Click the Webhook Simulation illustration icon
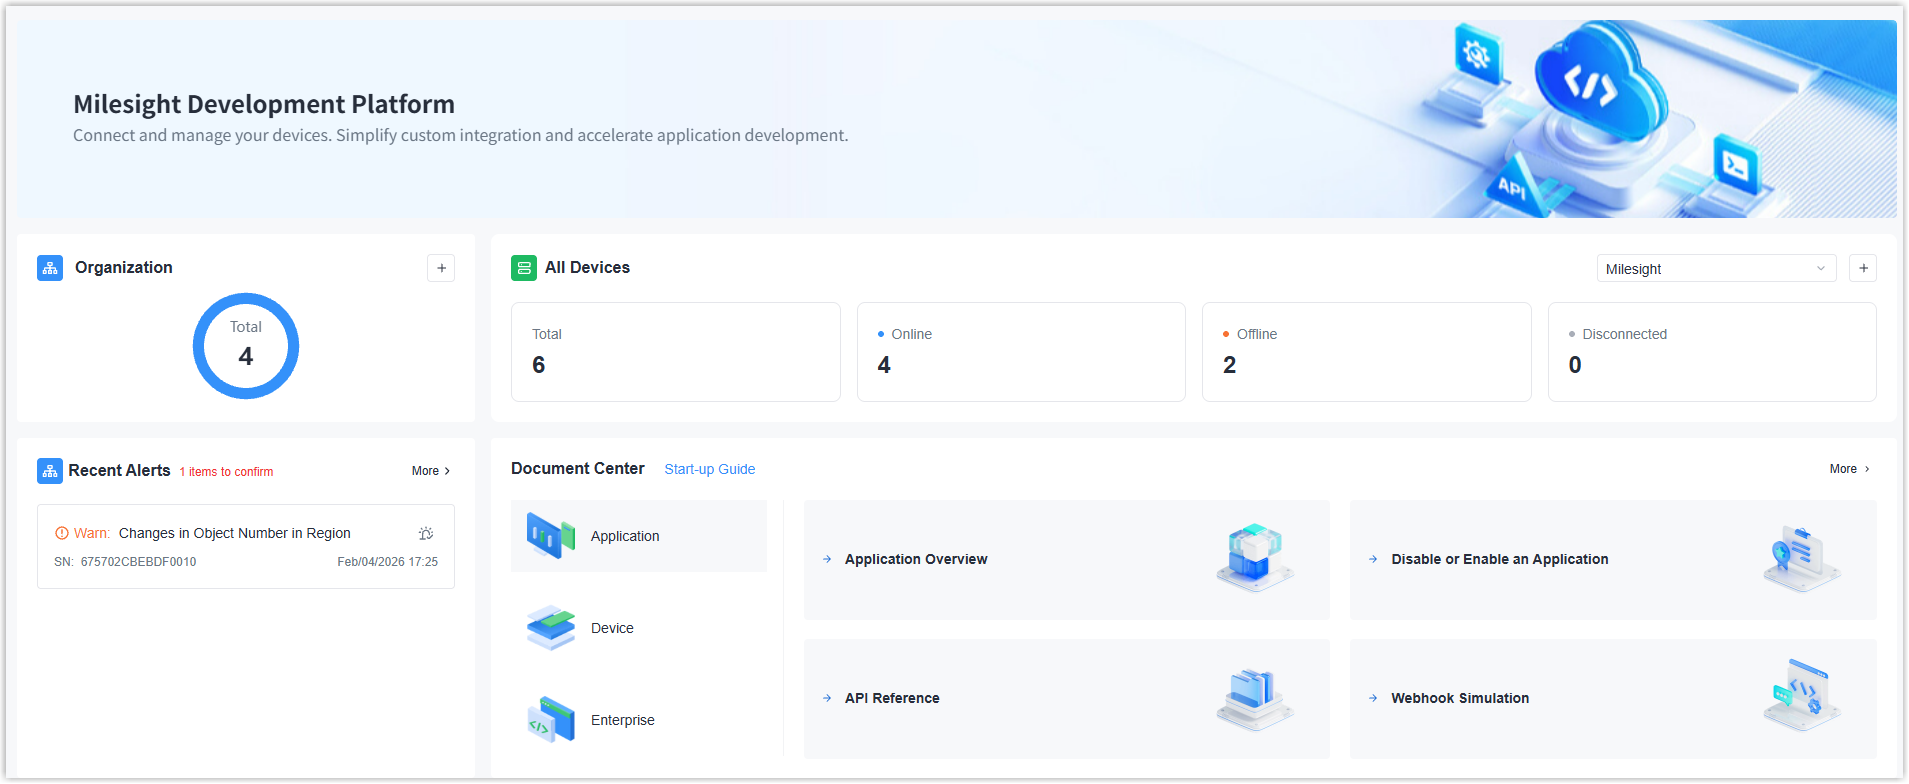This screenshot has width=1909, height=784. (x=1801, y=695)
